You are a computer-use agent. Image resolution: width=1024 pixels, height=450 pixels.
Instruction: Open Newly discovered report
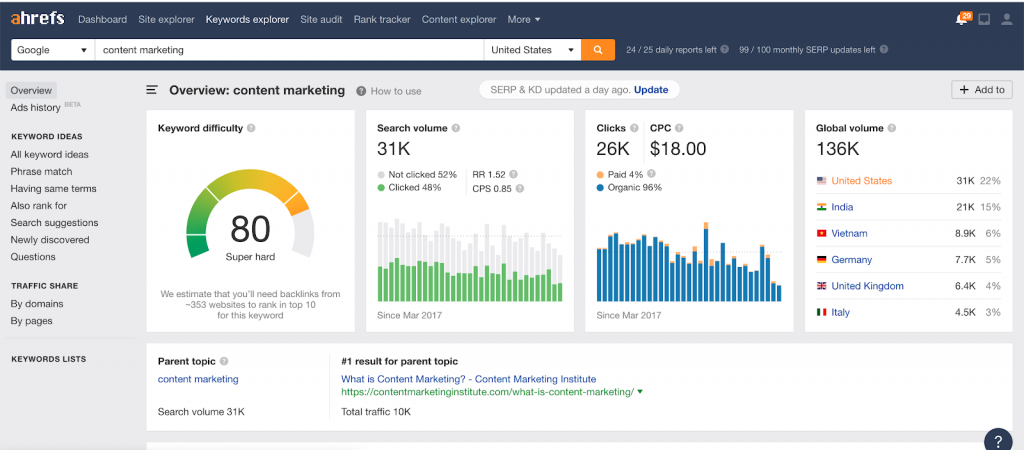pyautogui.click(x=50, y=240)
